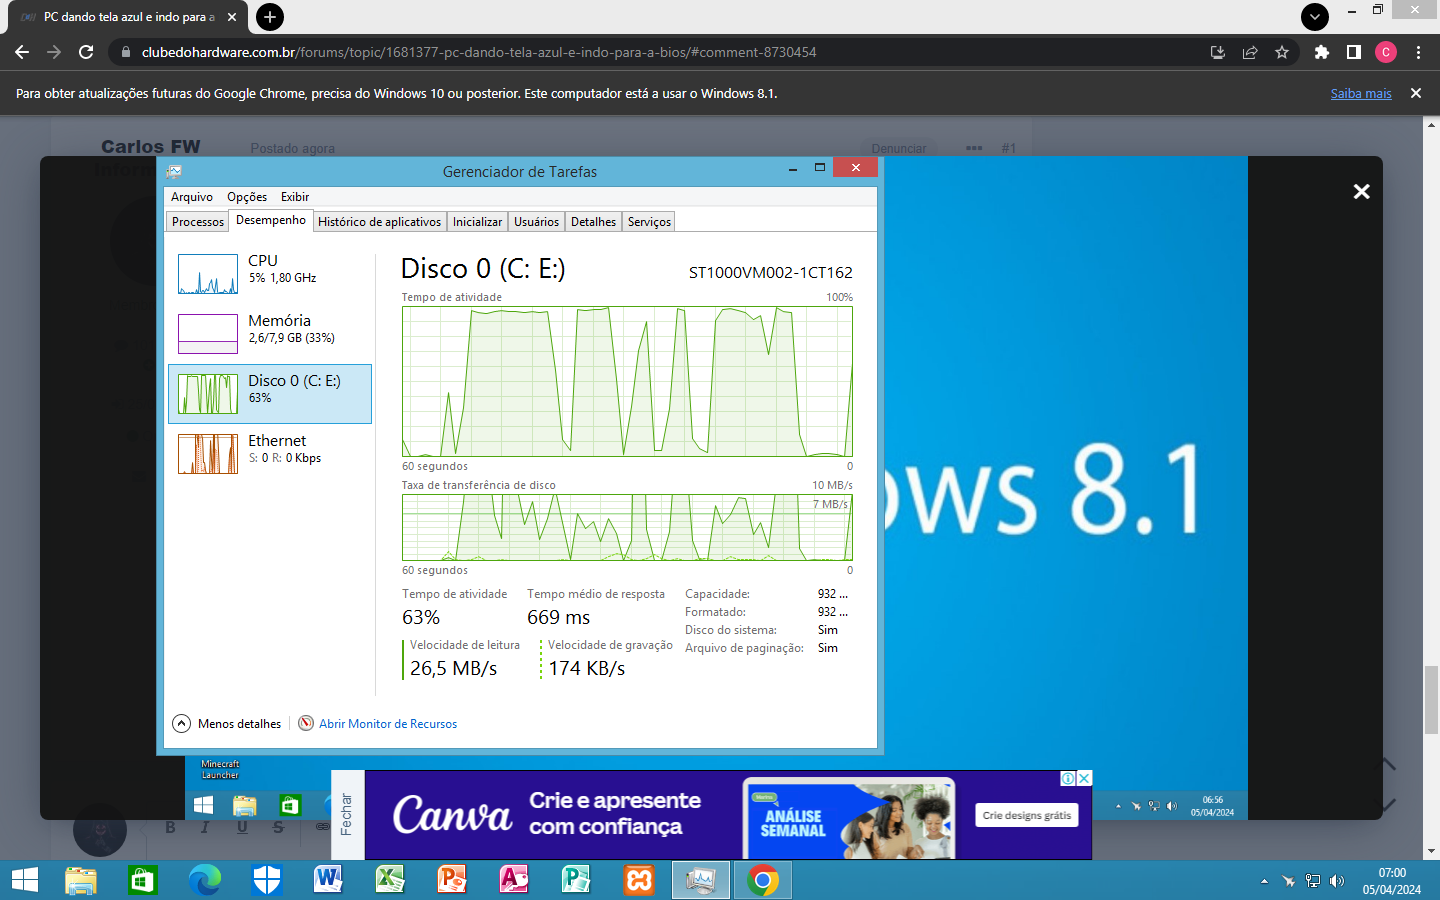
Task: Open 'Abrir Monitor de Recursos' link
Action: (388, 724)
